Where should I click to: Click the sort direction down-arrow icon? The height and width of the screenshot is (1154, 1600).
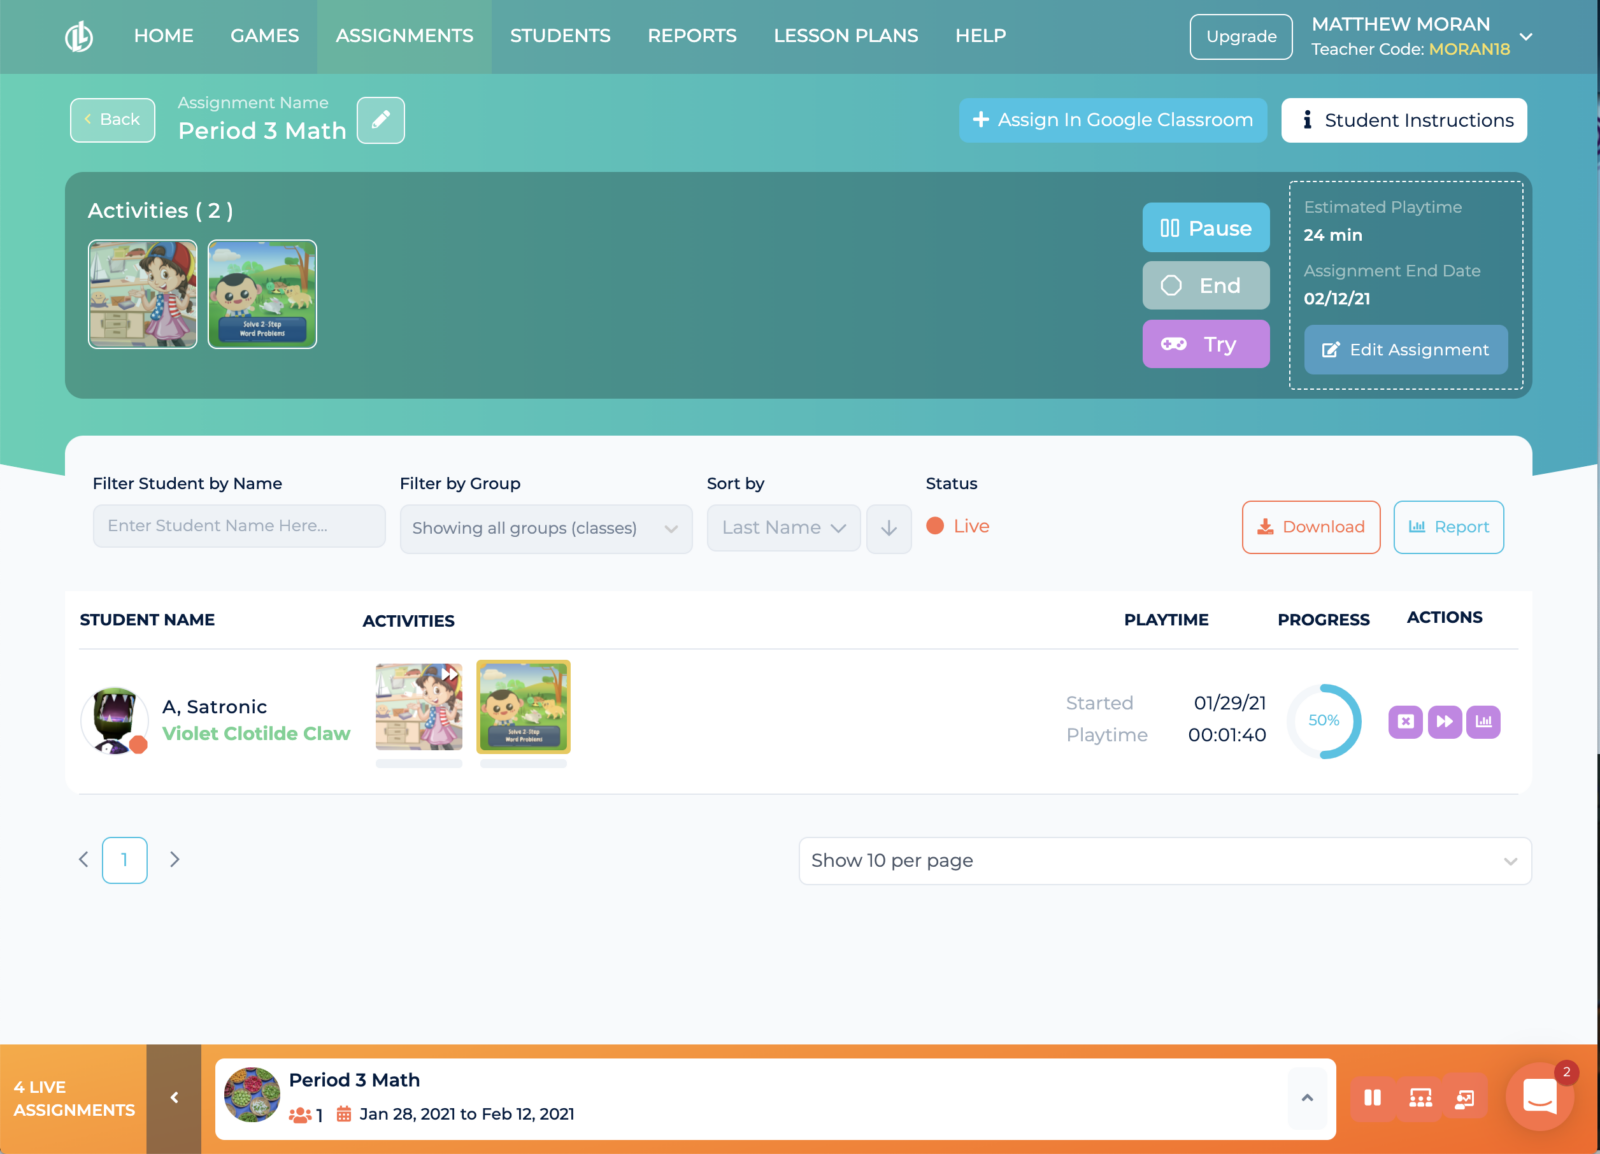pos(888,527)
